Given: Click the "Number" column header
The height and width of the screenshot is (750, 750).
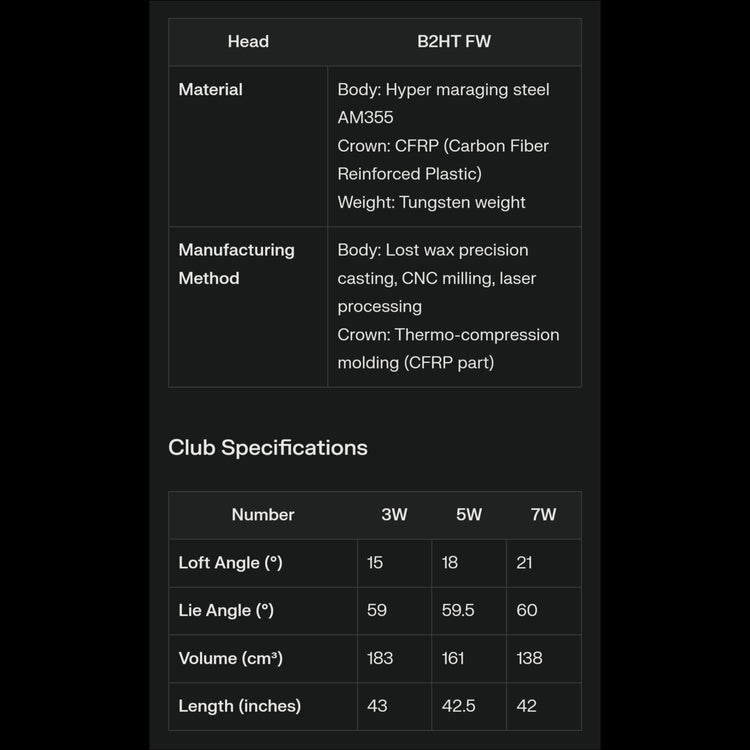Looking at the screenshot, I should coord(263,515).
